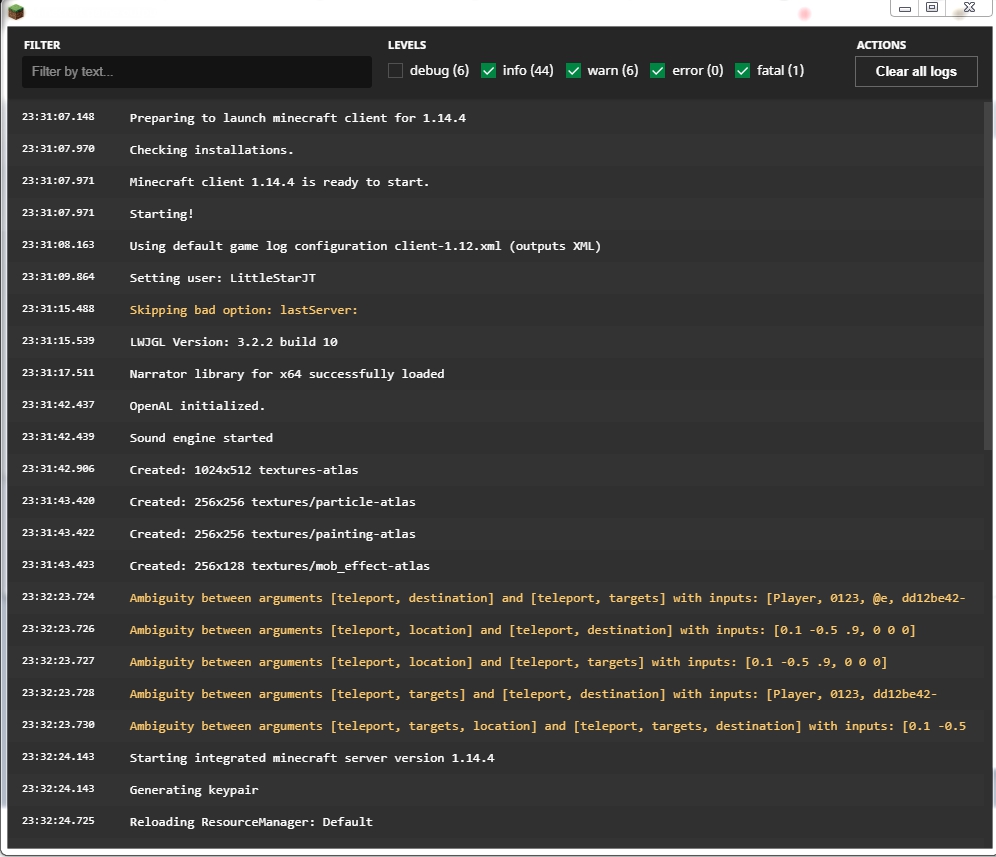Viewport: 996px width, 857px height.
Task: Focus the Filter by text field
Action: [x=197, y=72]
